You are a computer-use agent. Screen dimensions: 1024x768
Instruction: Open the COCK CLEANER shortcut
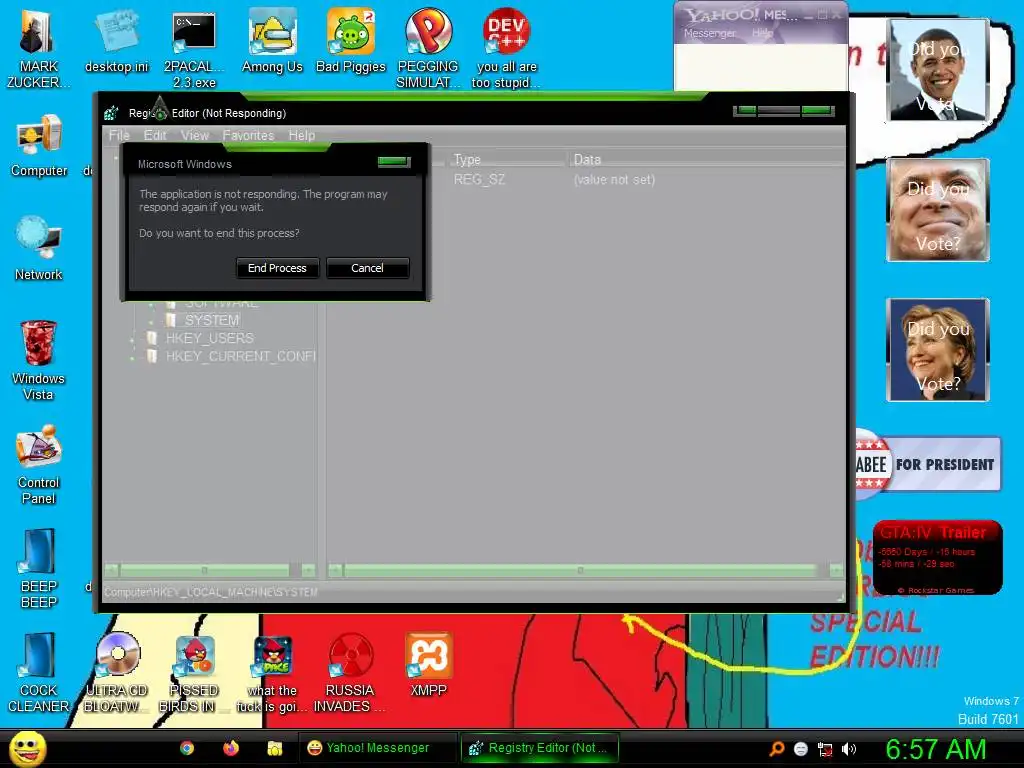pos(39,673)
